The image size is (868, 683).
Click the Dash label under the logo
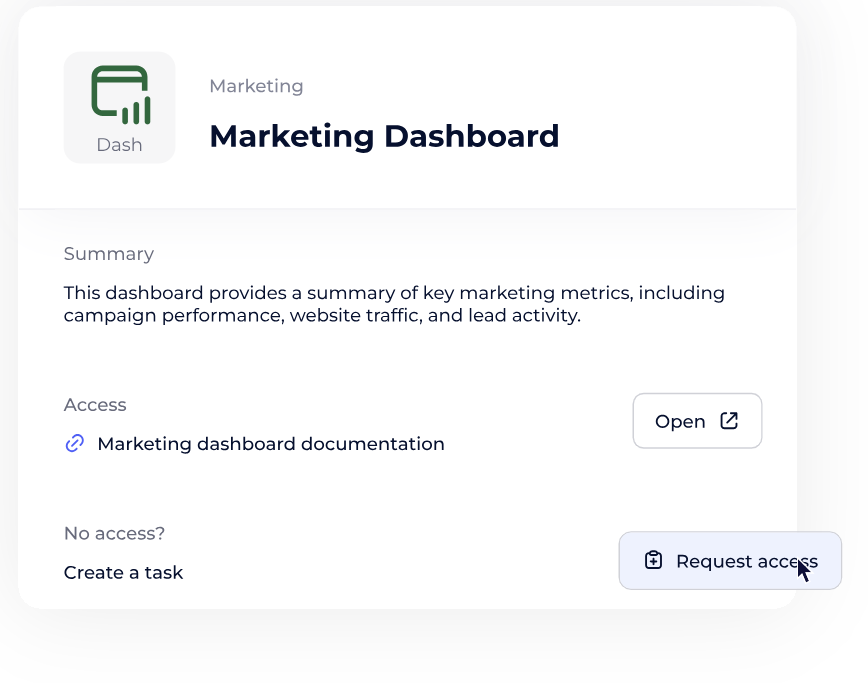(x=119, y=144)
